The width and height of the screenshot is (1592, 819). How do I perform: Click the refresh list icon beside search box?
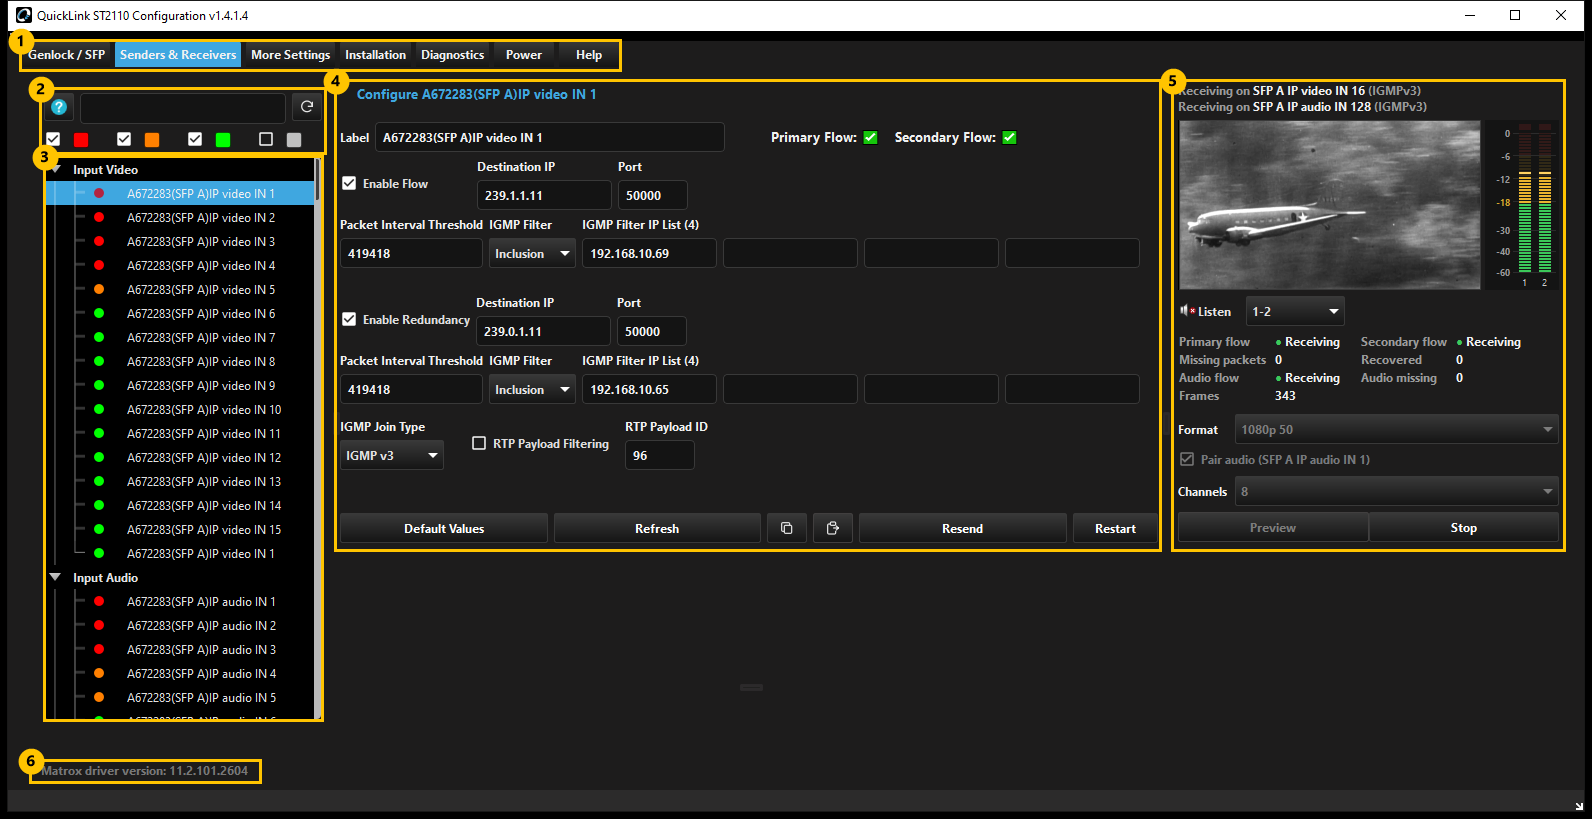click(x=307, y=107)
